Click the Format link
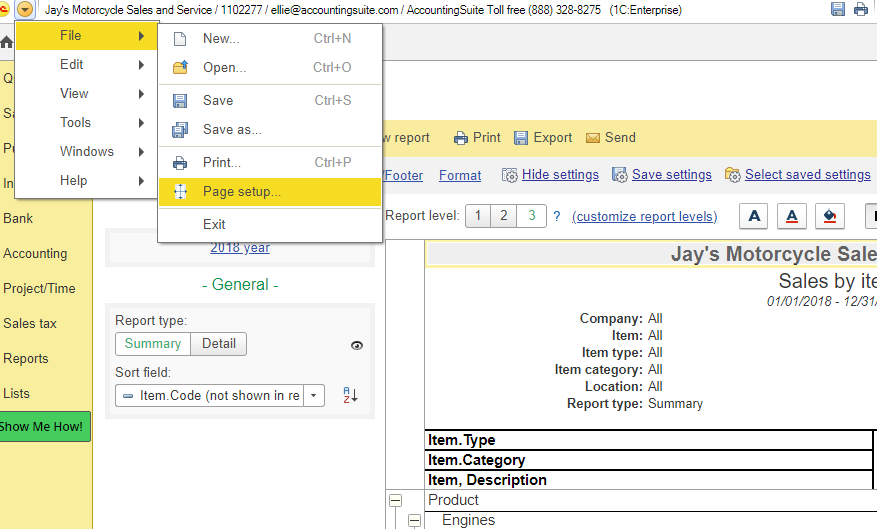 [460, 176]
